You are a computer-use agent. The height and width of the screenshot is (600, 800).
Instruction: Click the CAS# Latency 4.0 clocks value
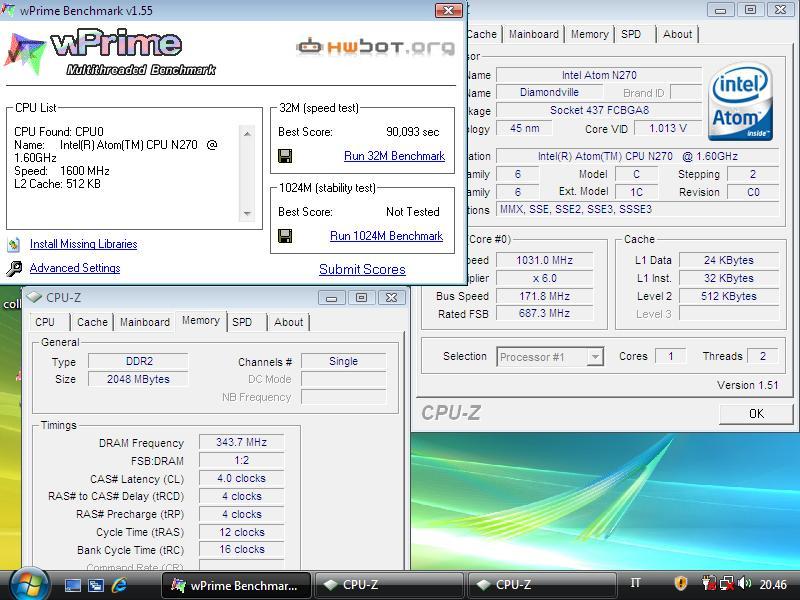pos(241,478)
